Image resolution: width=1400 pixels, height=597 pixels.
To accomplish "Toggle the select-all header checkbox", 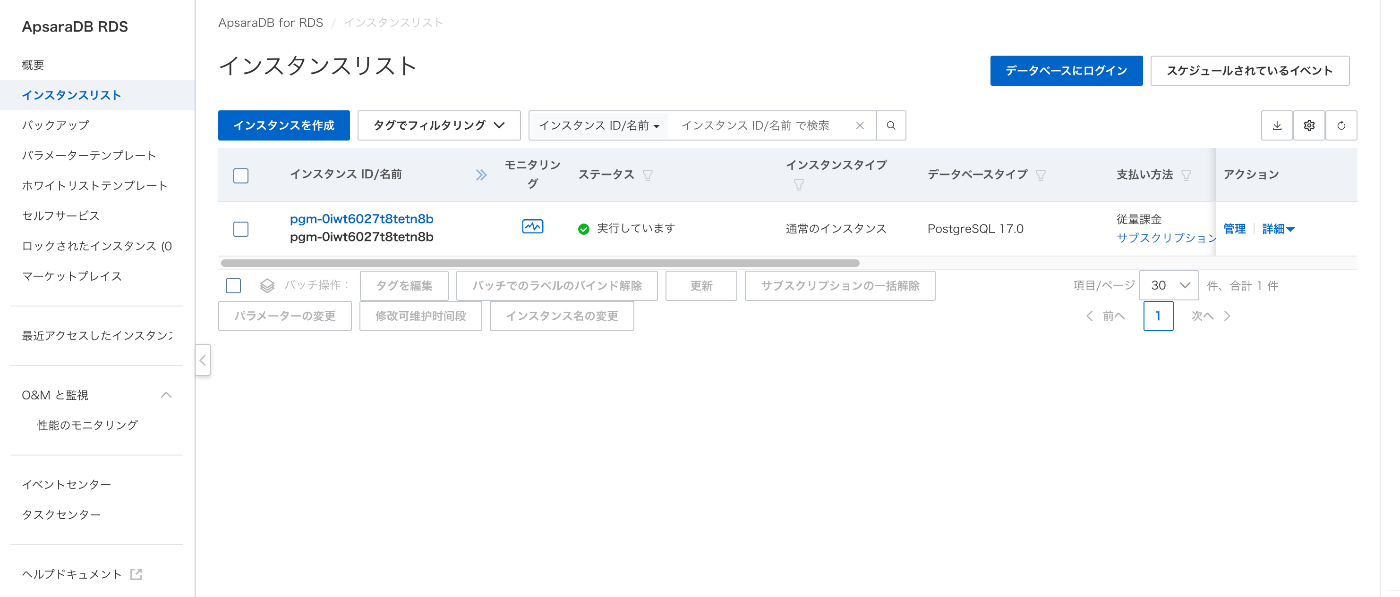I will [240, 176].
